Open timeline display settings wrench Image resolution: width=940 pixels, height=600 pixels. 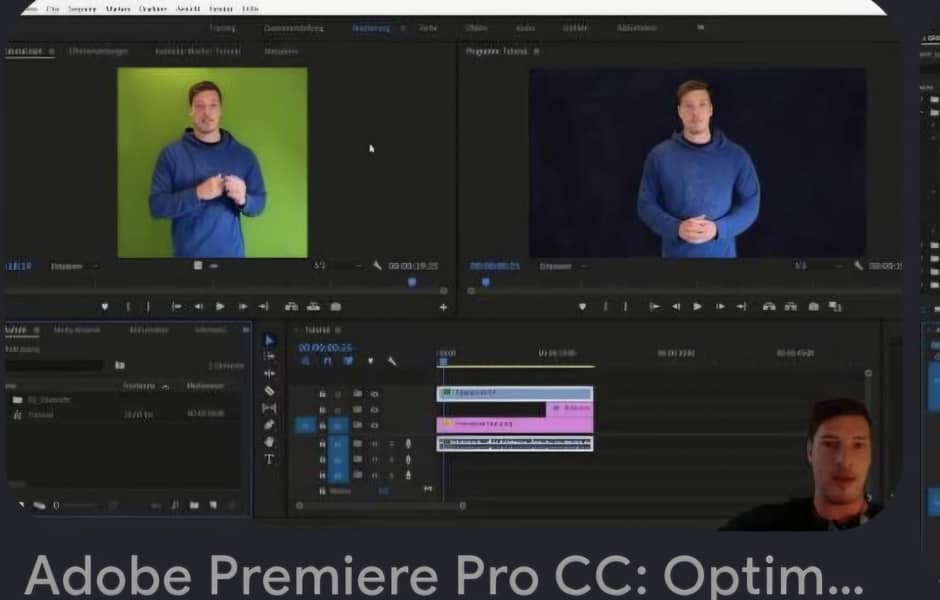point(391,361)
